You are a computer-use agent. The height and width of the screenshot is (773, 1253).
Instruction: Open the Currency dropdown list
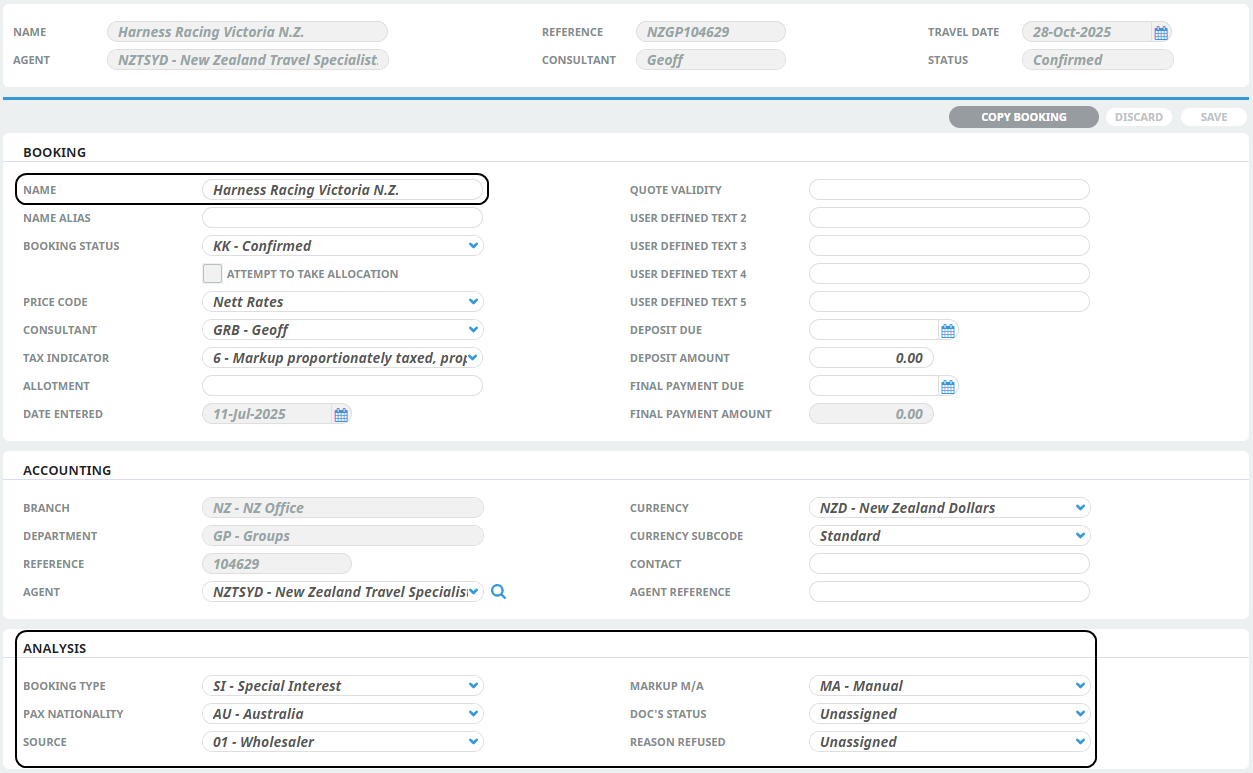click(x=948, y=508)
